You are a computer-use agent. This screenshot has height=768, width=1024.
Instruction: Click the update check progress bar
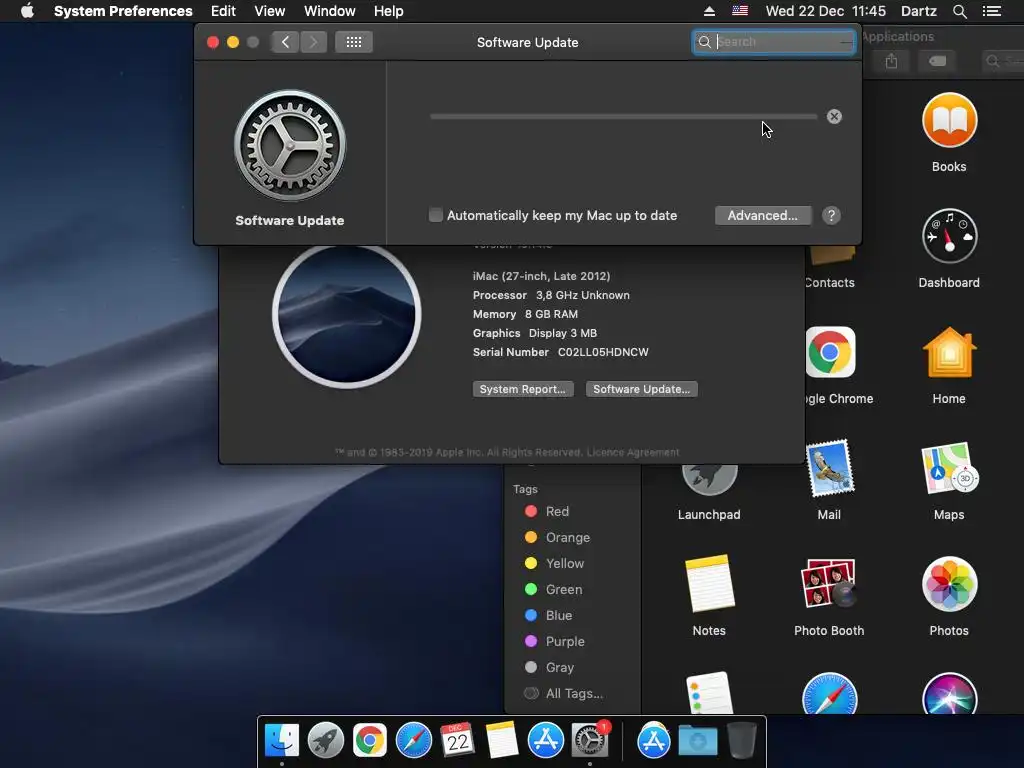point(624,116)
